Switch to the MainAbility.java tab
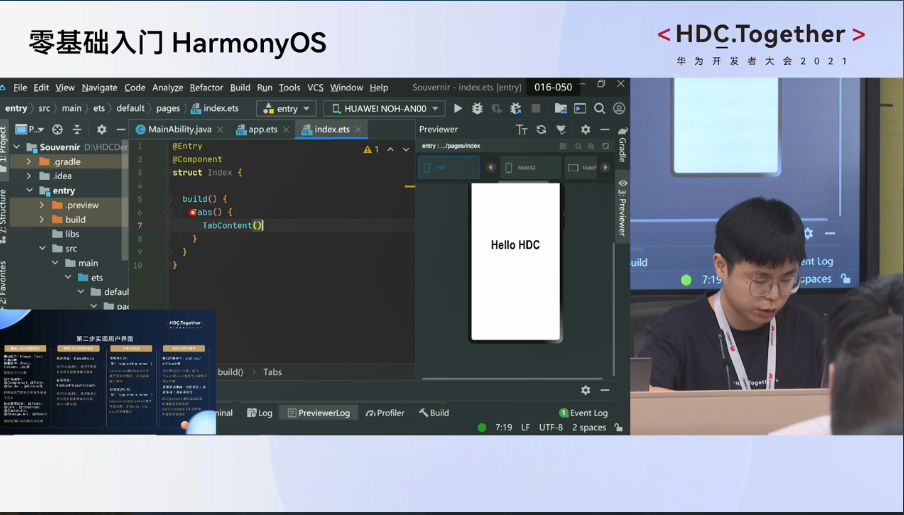 (179, 129)
